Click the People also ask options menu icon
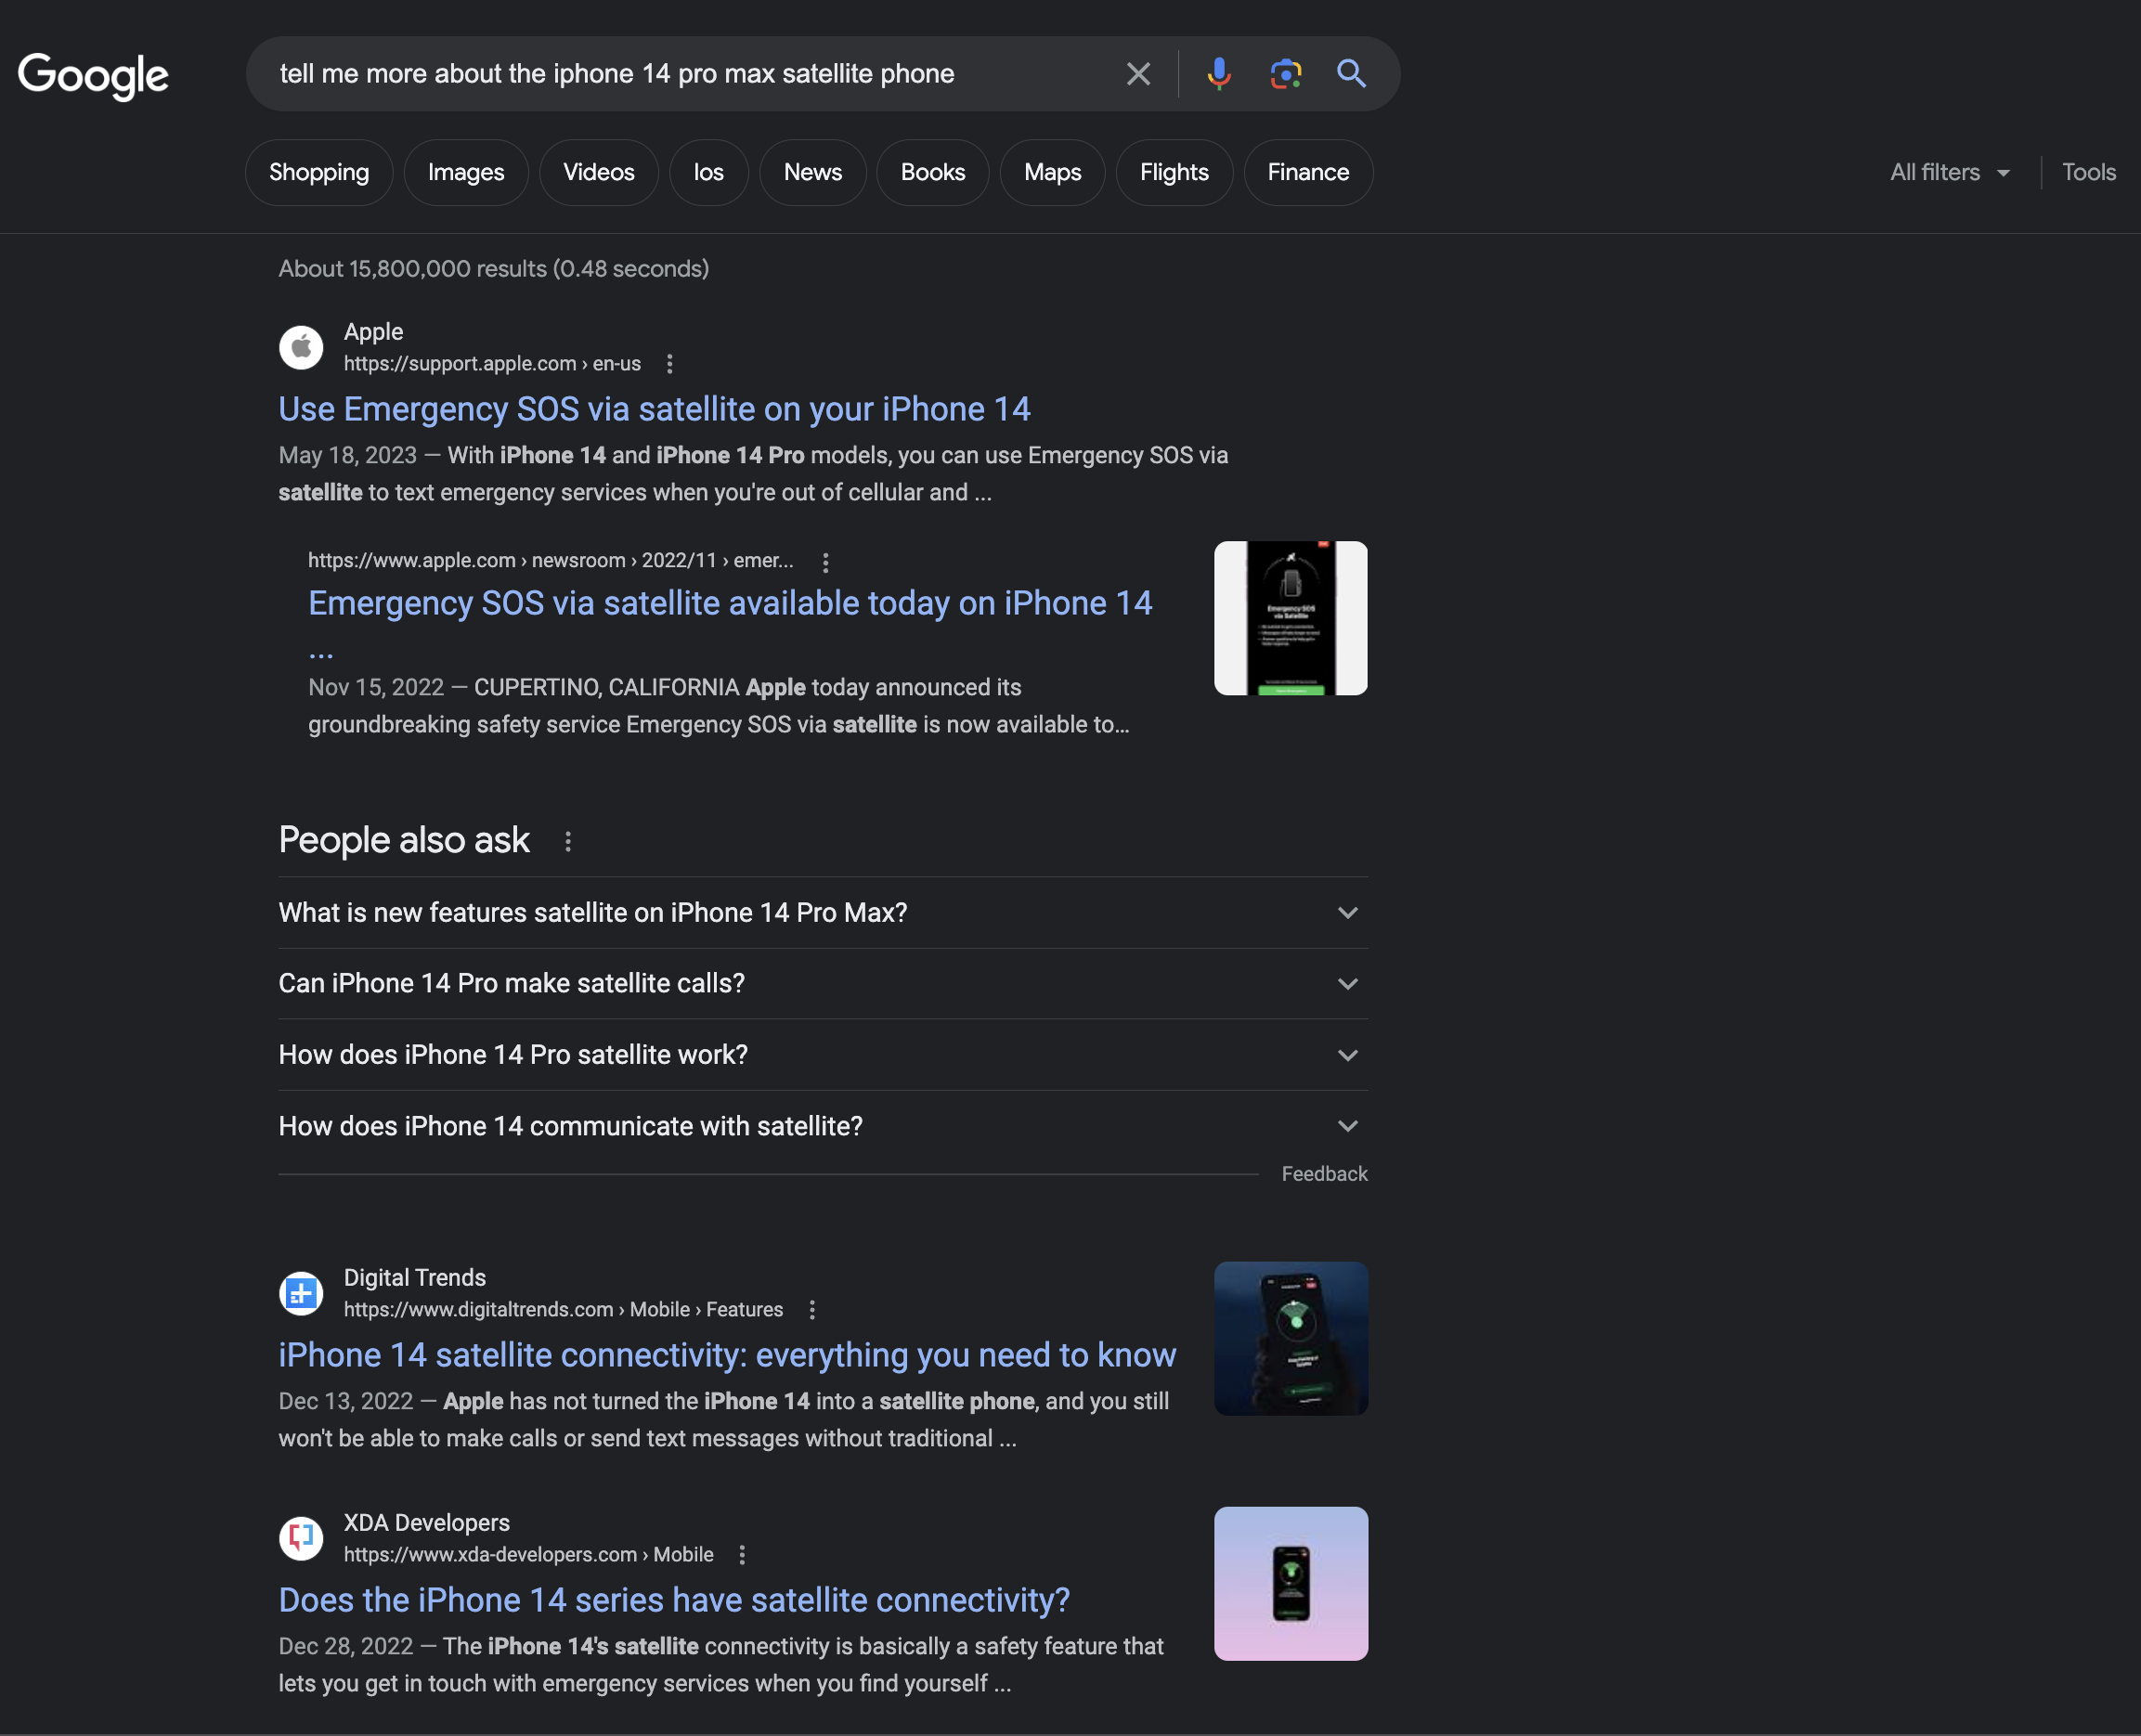 point(568,839)
